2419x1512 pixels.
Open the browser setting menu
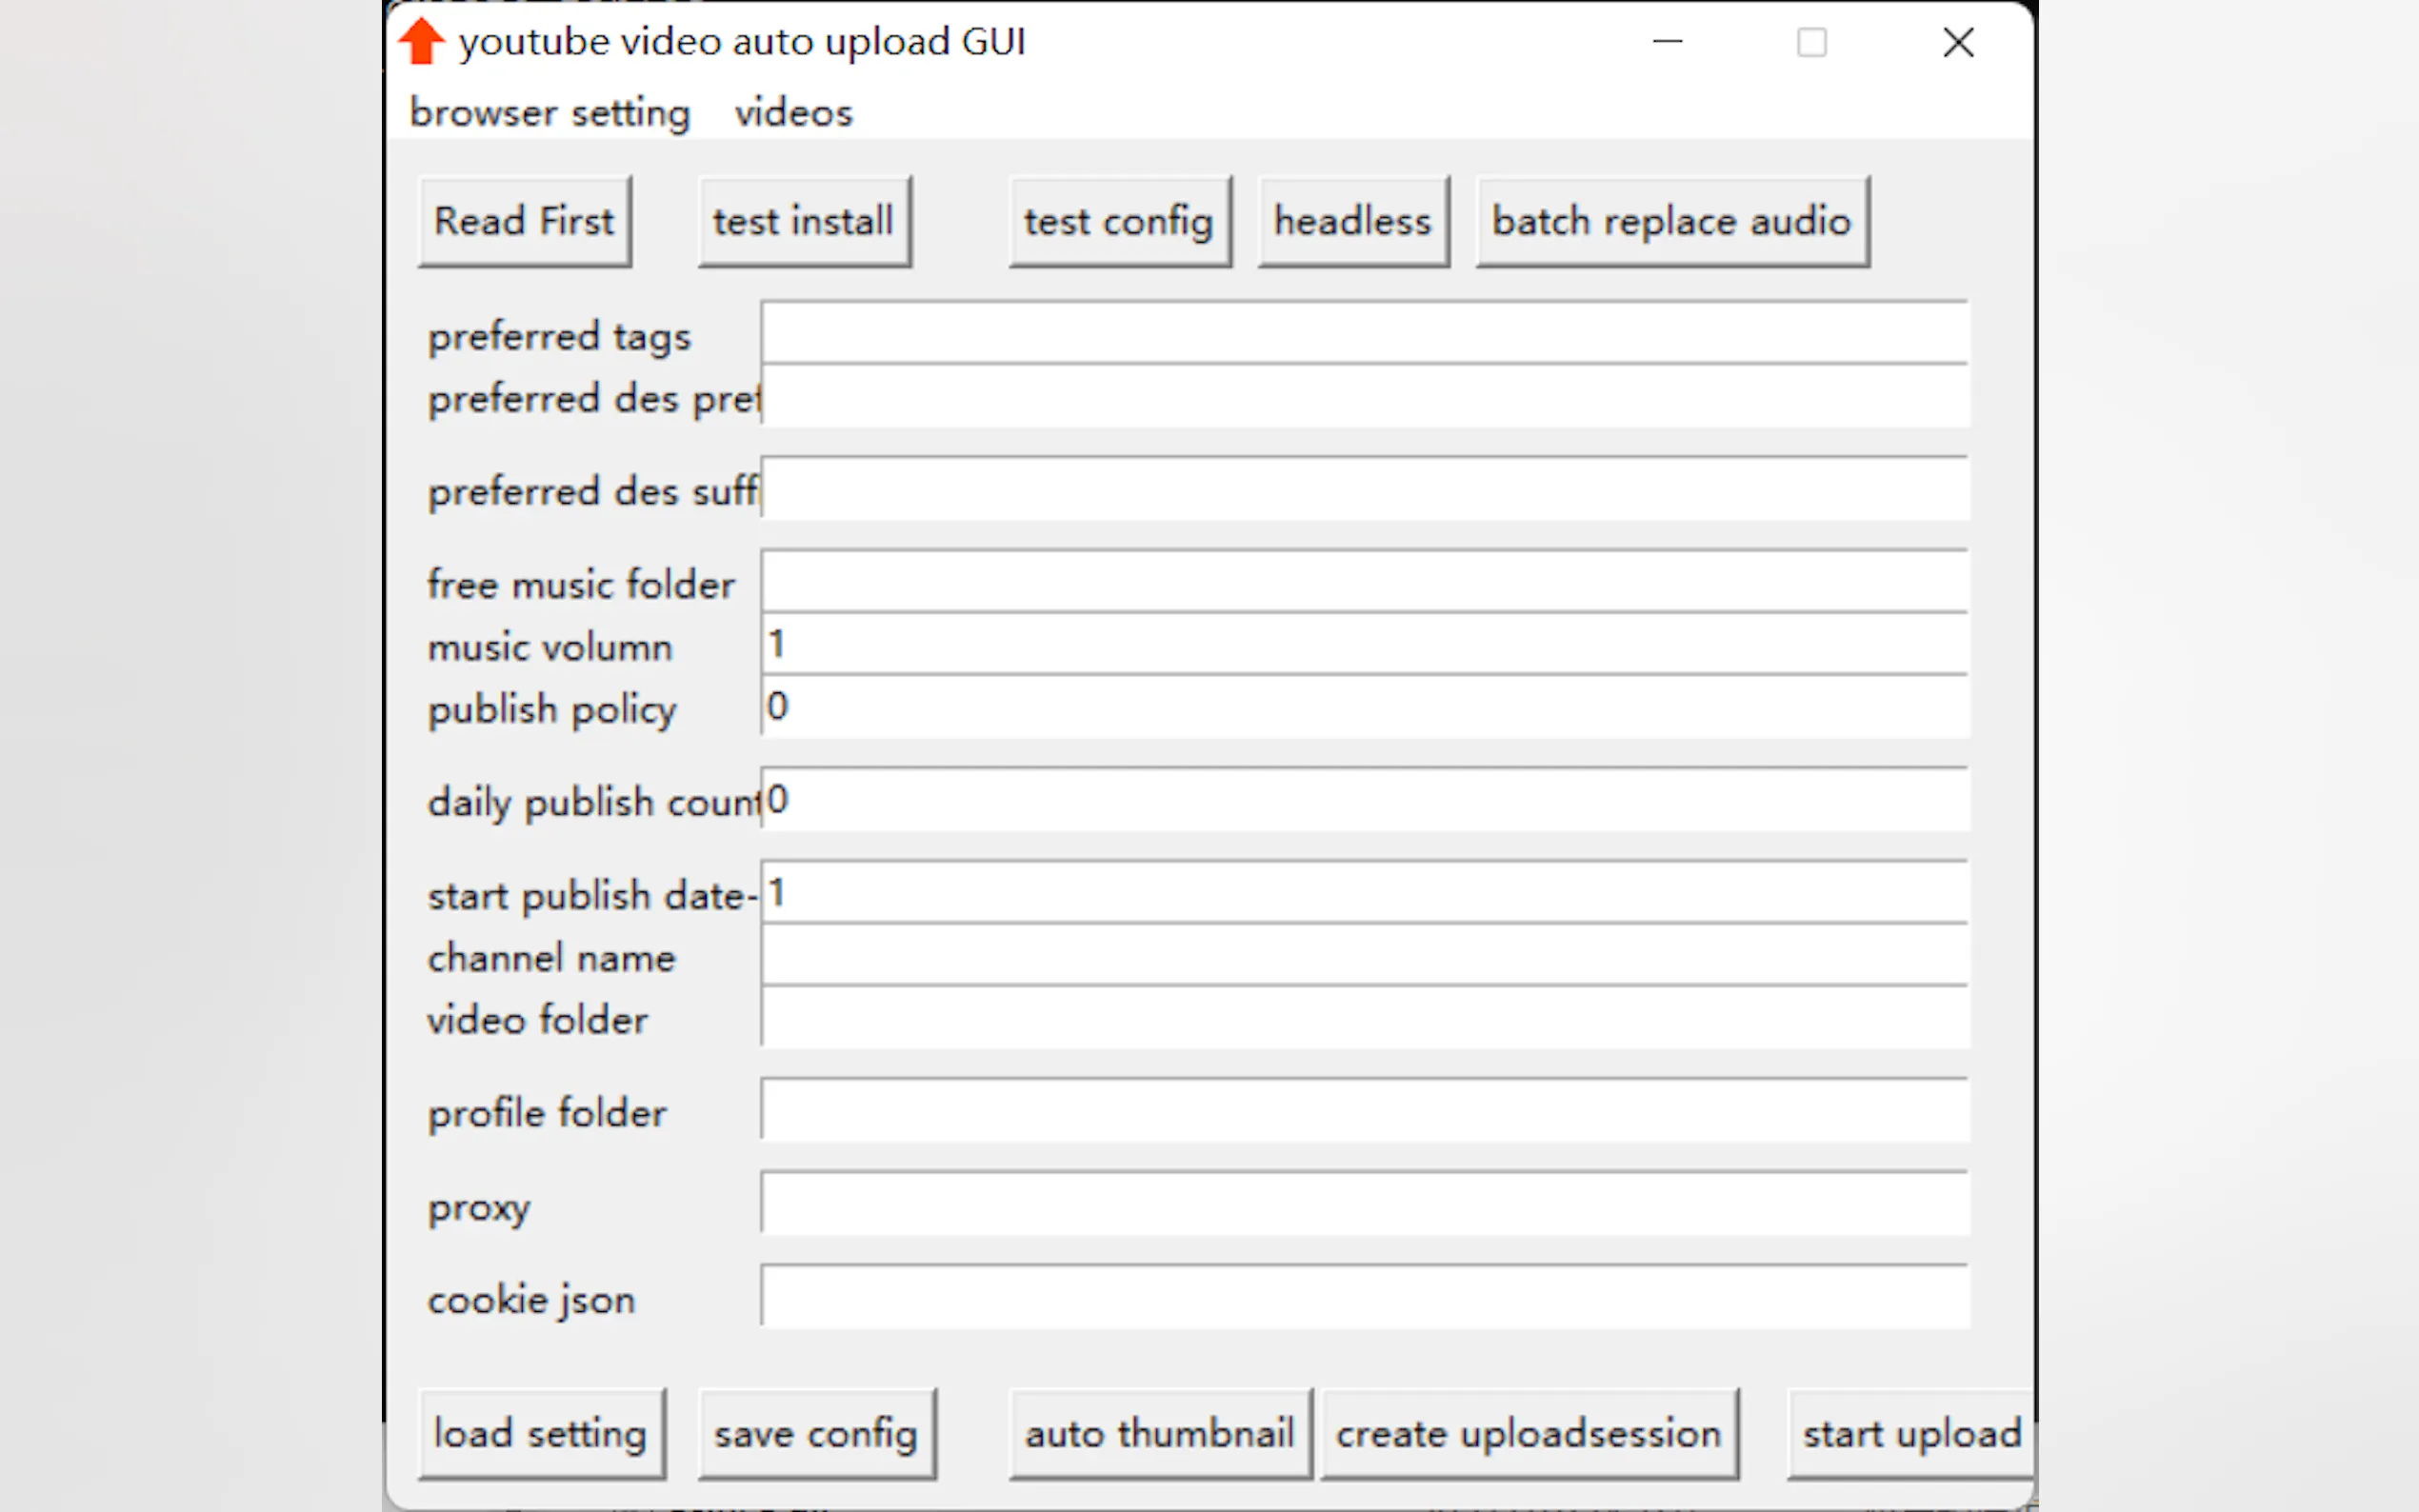pyautogui.click(x=549, y=112)
